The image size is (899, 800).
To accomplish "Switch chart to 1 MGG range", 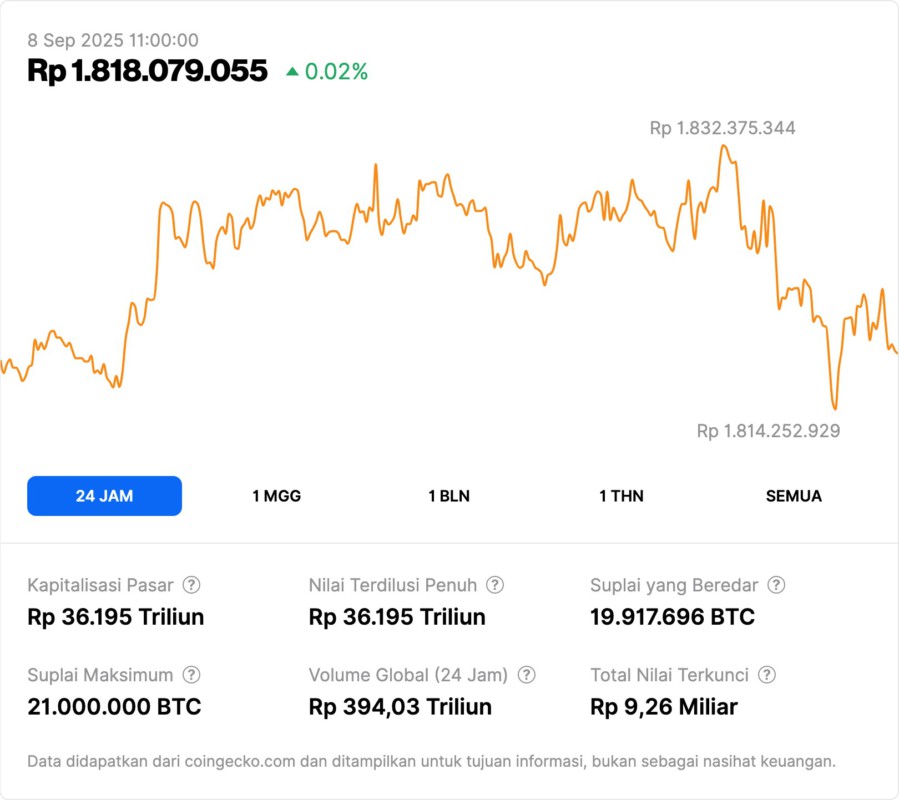I will 276,496.
